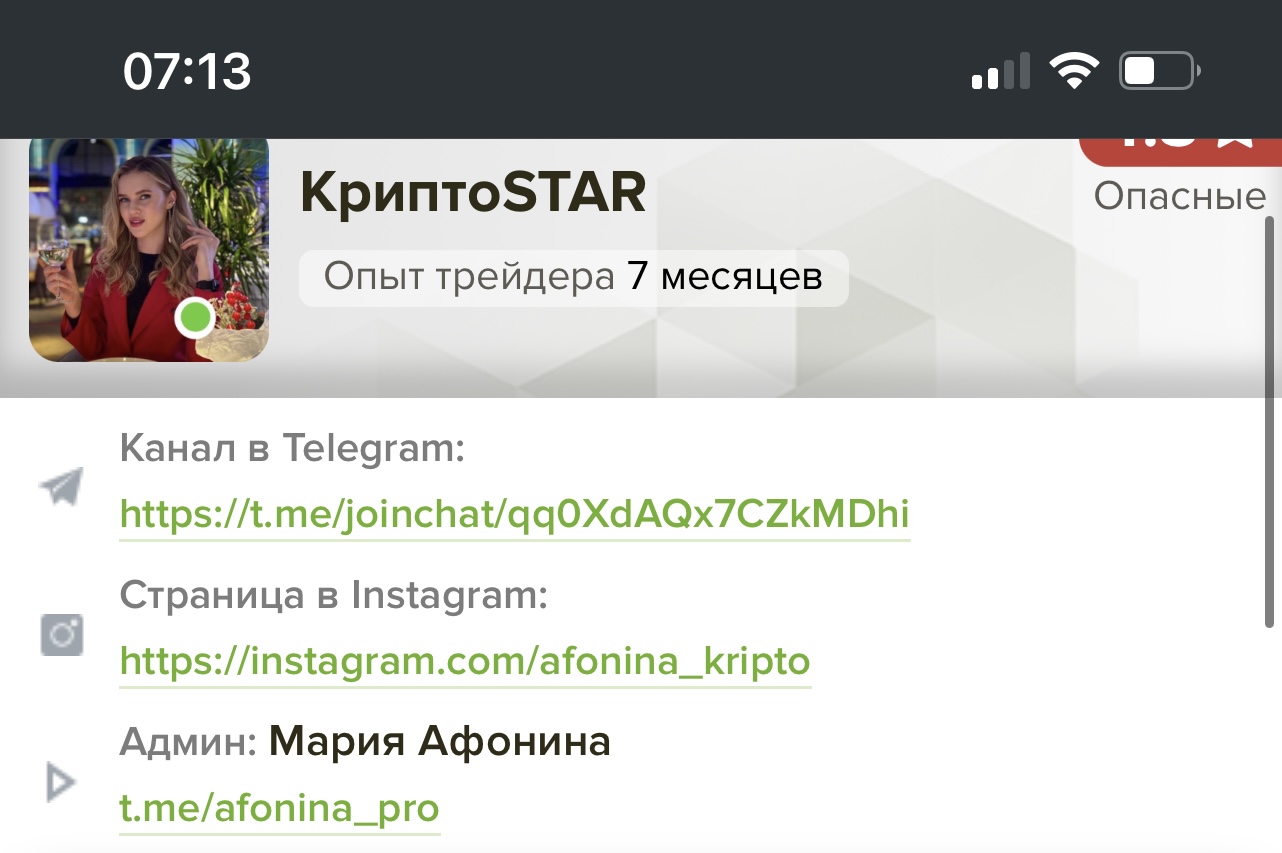Open the t.me/joinchat Telegram channel link
Viewport: 1282px width, 853px height.
point(515,514)
